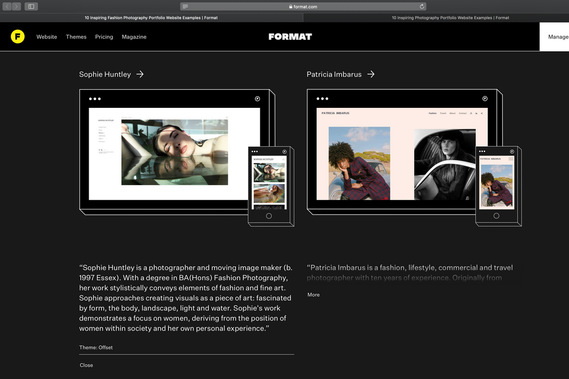Image resolution: width=569 pixels, height=379 pixels.
Task: Switch to the Fashion Photography Portfolio tab
Action: (x=151, y=17)
